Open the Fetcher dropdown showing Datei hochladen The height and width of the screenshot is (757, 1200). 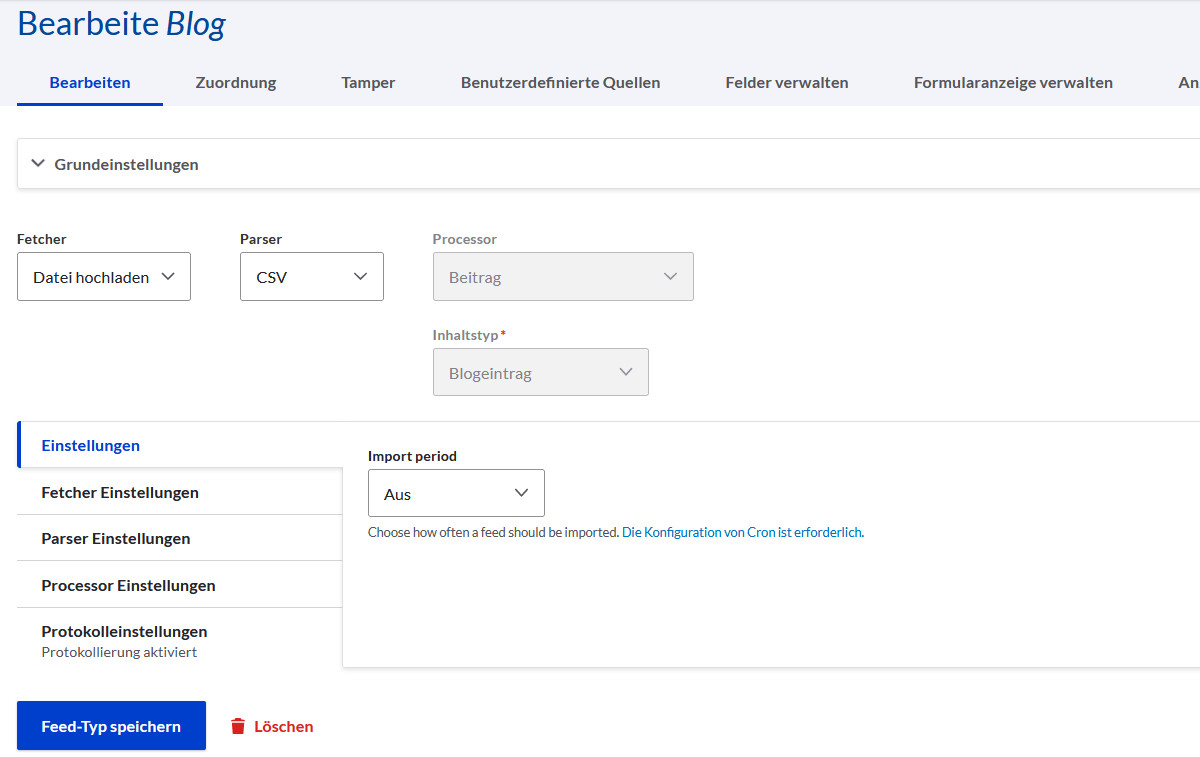point(103,276)
